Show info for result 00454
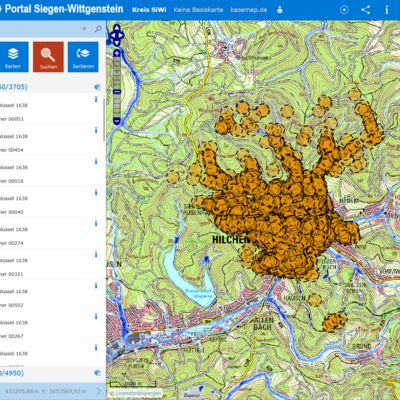 (96, 130)
